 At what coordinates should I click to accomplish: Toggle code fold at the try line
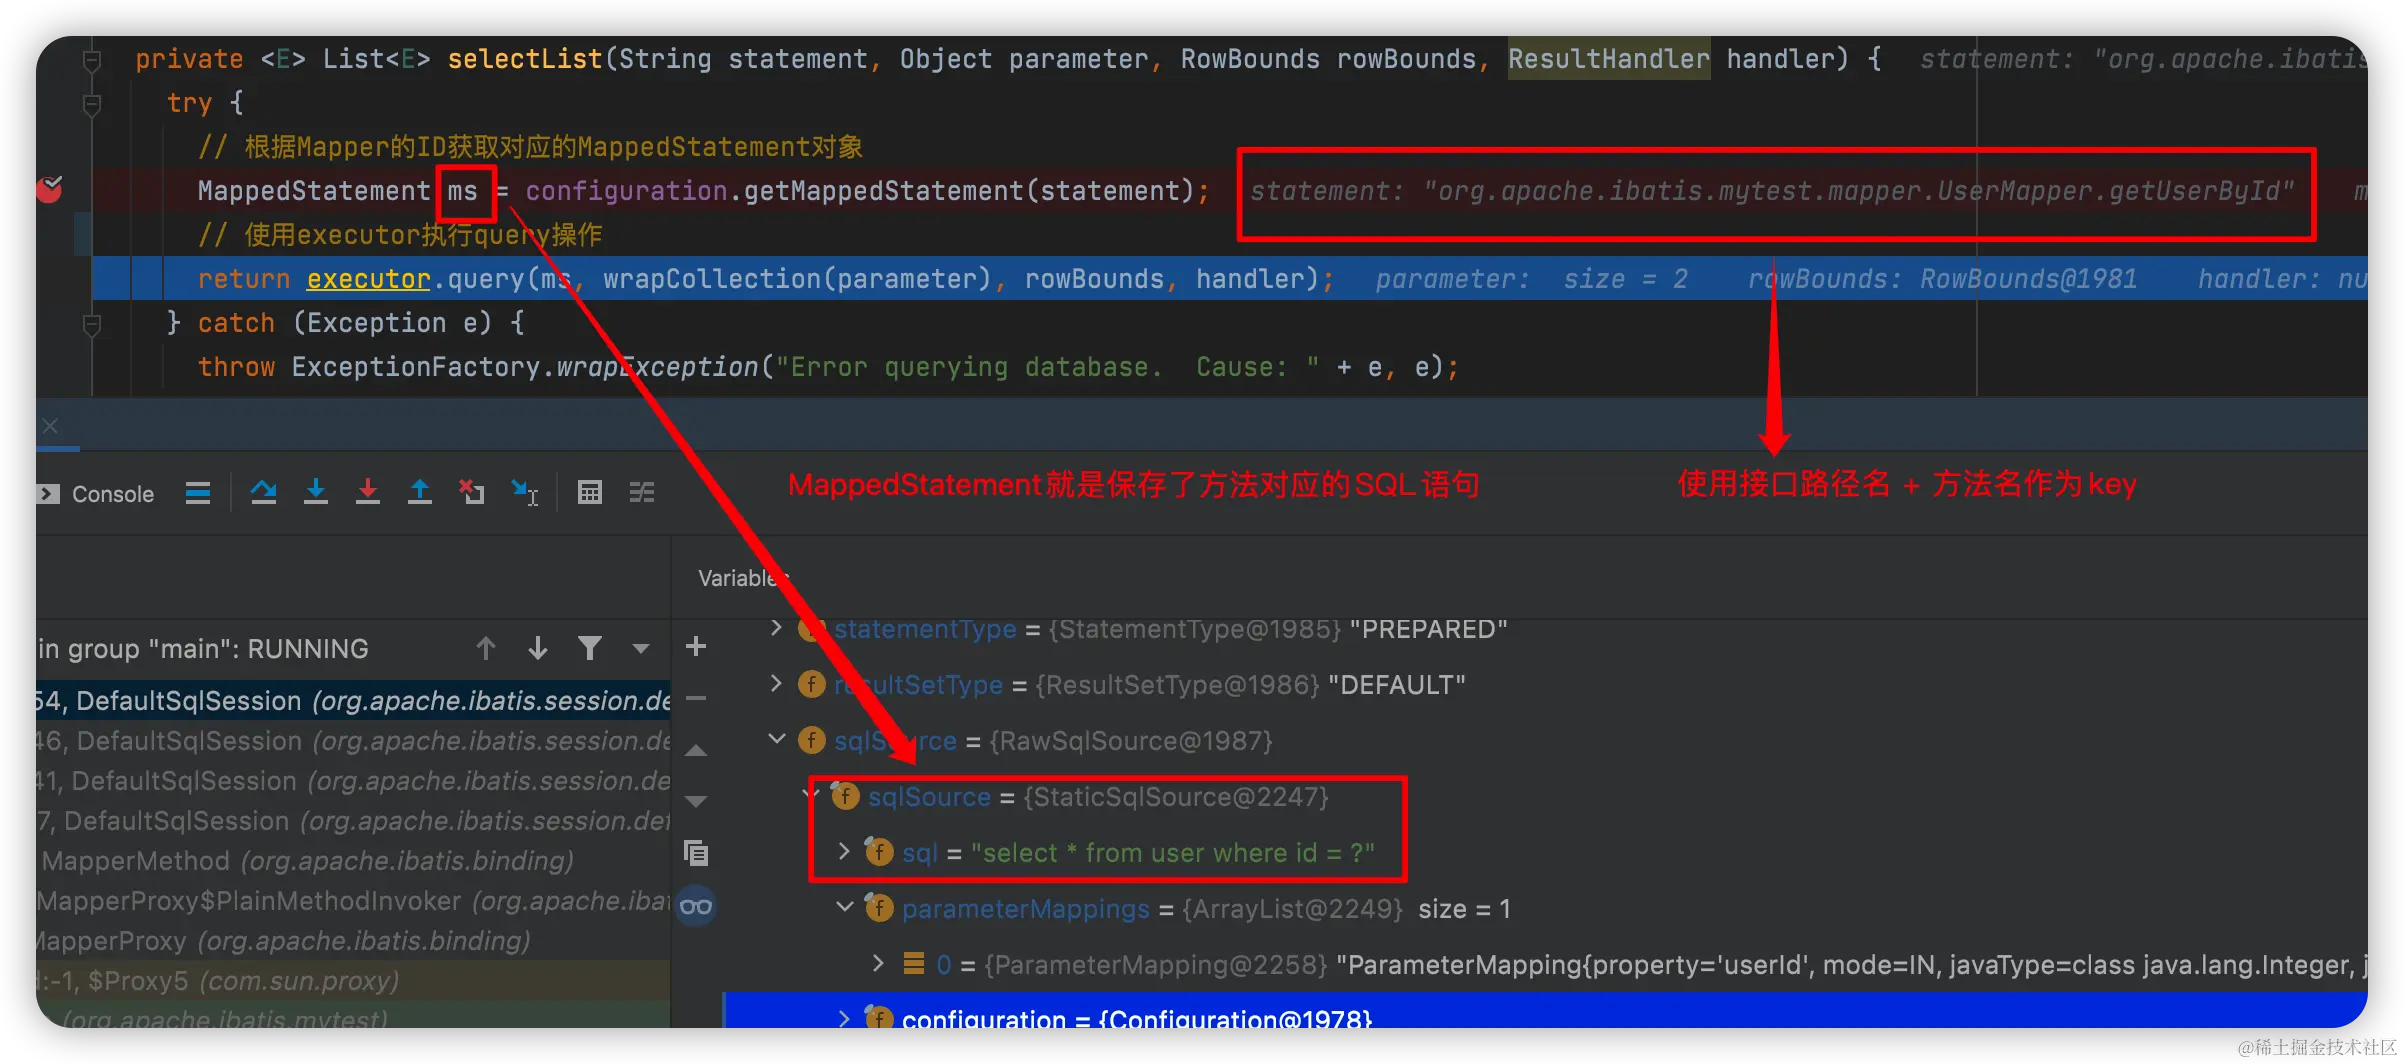click(x=92, y=104)
